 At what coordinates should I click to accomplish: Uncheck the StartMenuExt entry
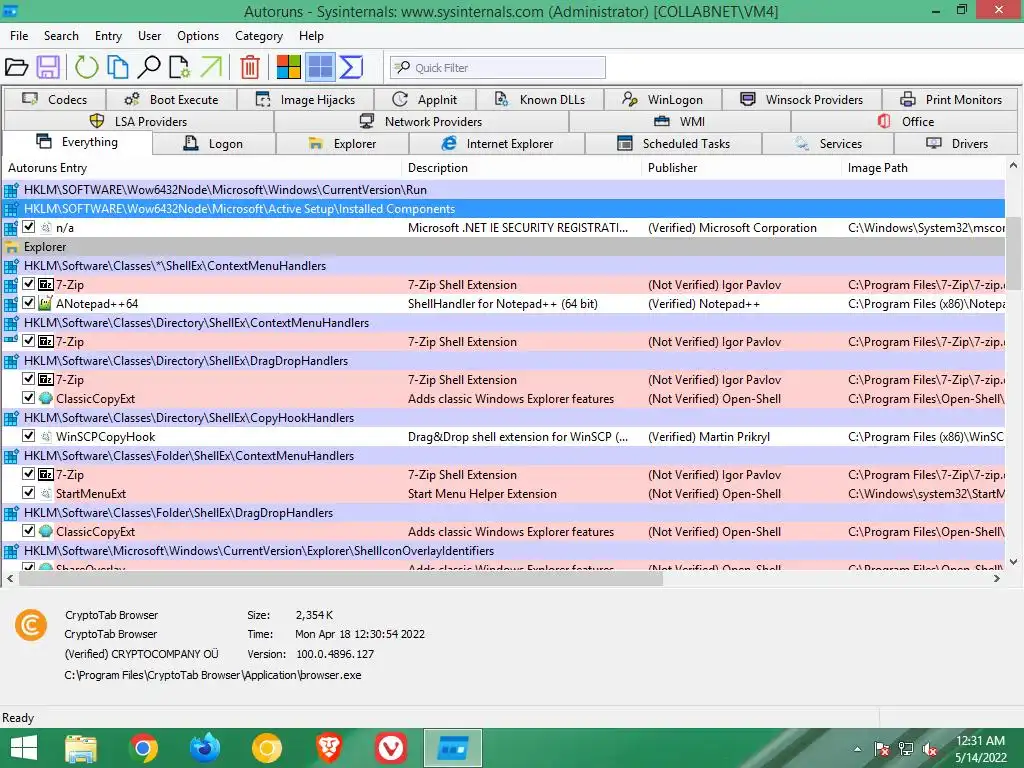click(x=28, y=492)
